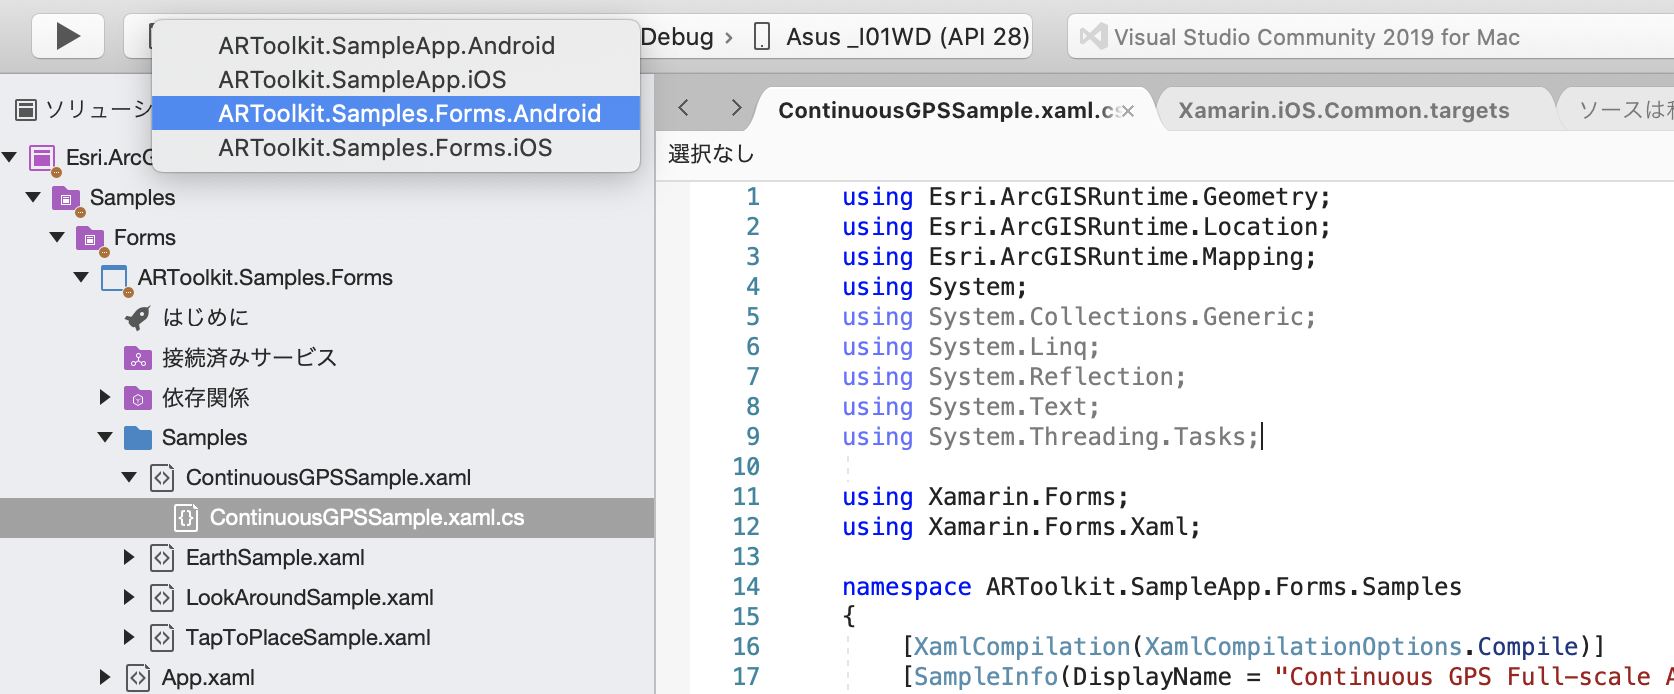1674x694 pixels.
Task: Expand LookAroundSample.xaml node
Action: tap(129, 597)
